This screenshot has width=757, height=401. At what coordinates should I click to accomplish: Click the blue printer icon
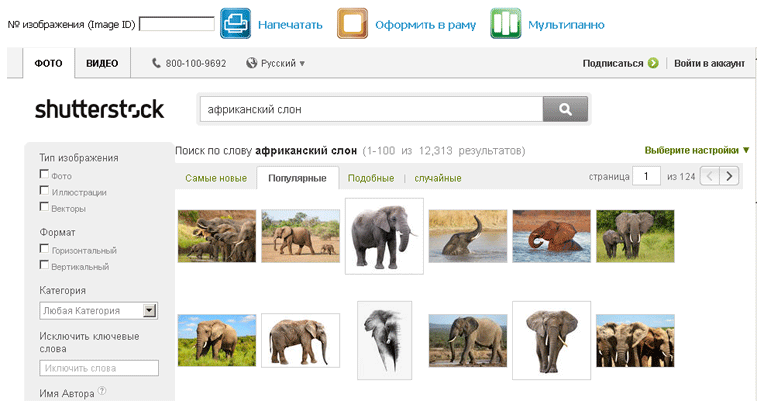coord(235,23)
